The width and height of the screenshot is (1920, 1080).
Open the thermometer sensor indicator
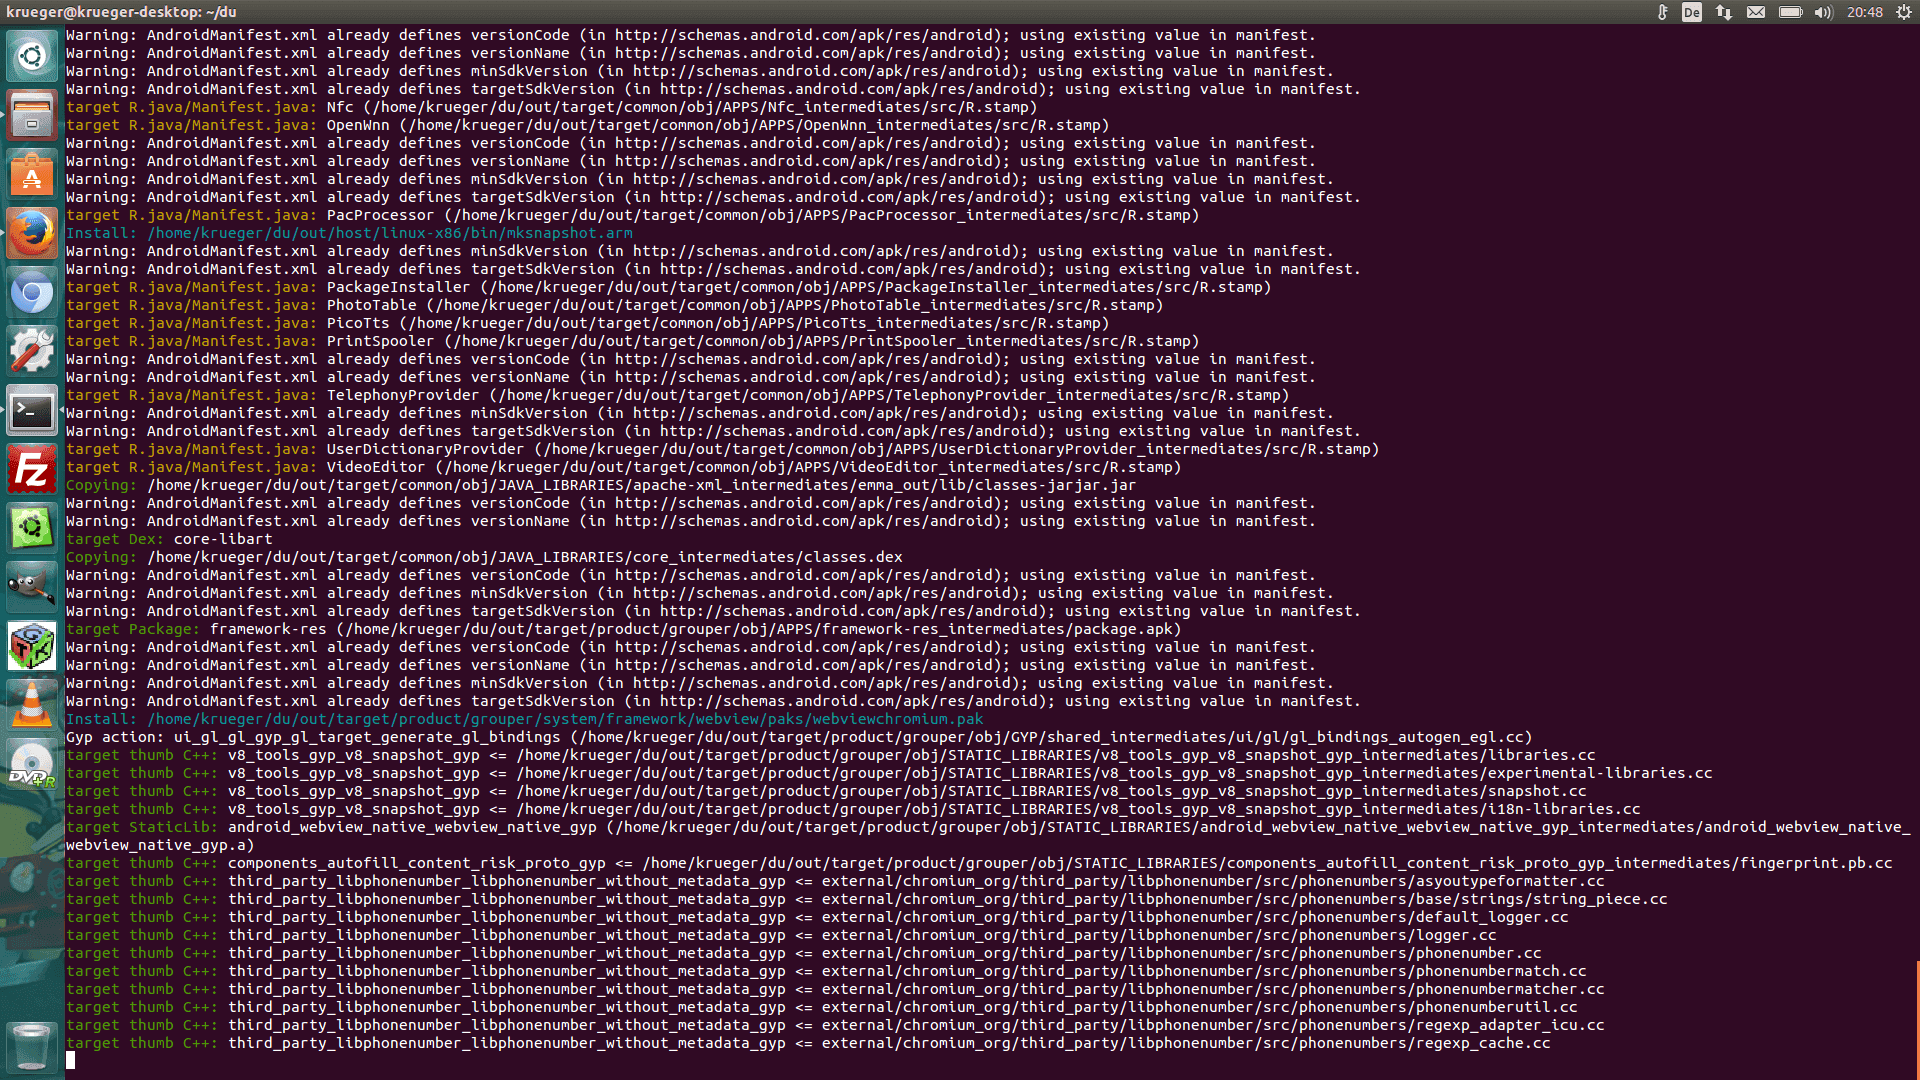(1662, 12)
